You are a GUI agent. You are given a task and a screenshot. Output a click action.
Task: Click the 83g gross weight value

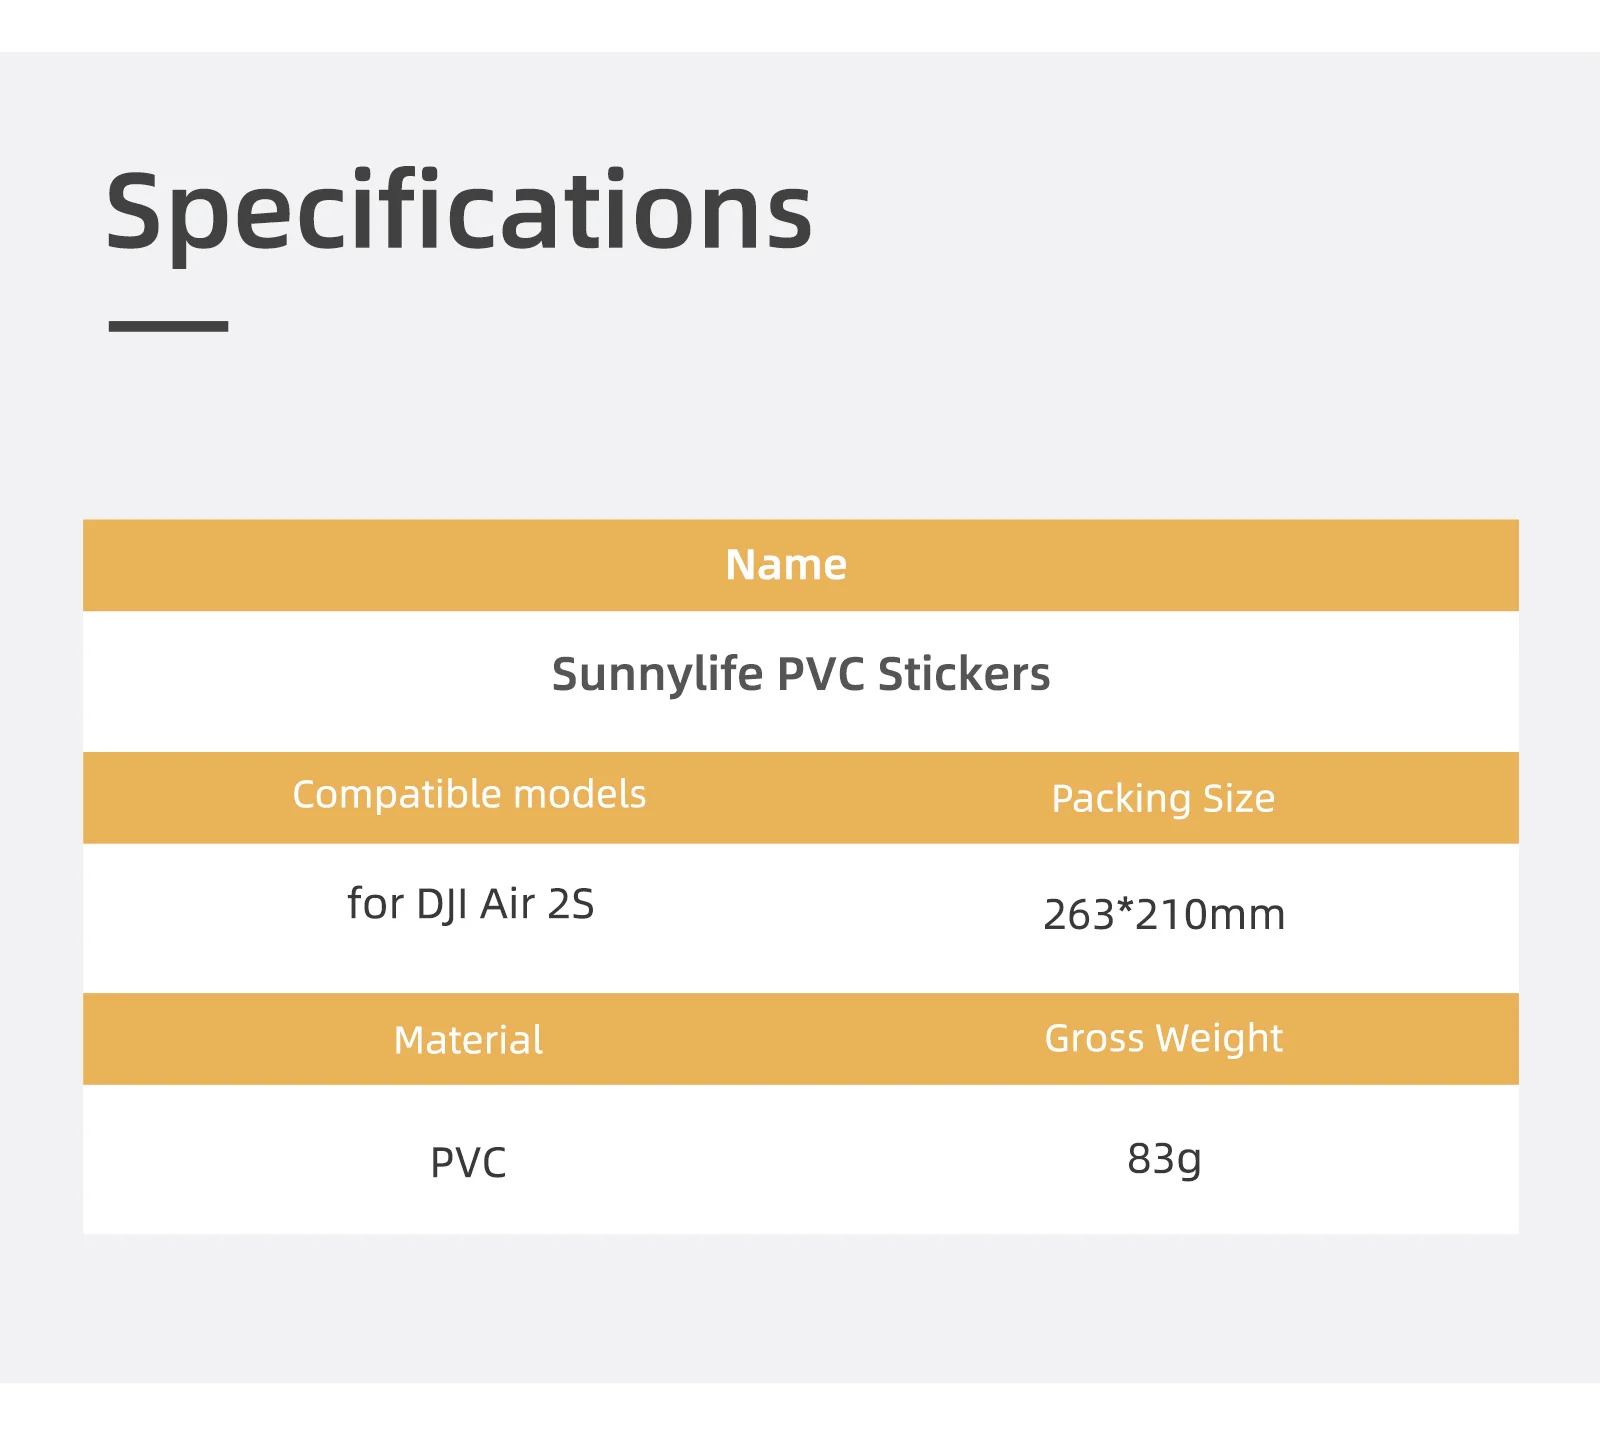(1164, 1159)
